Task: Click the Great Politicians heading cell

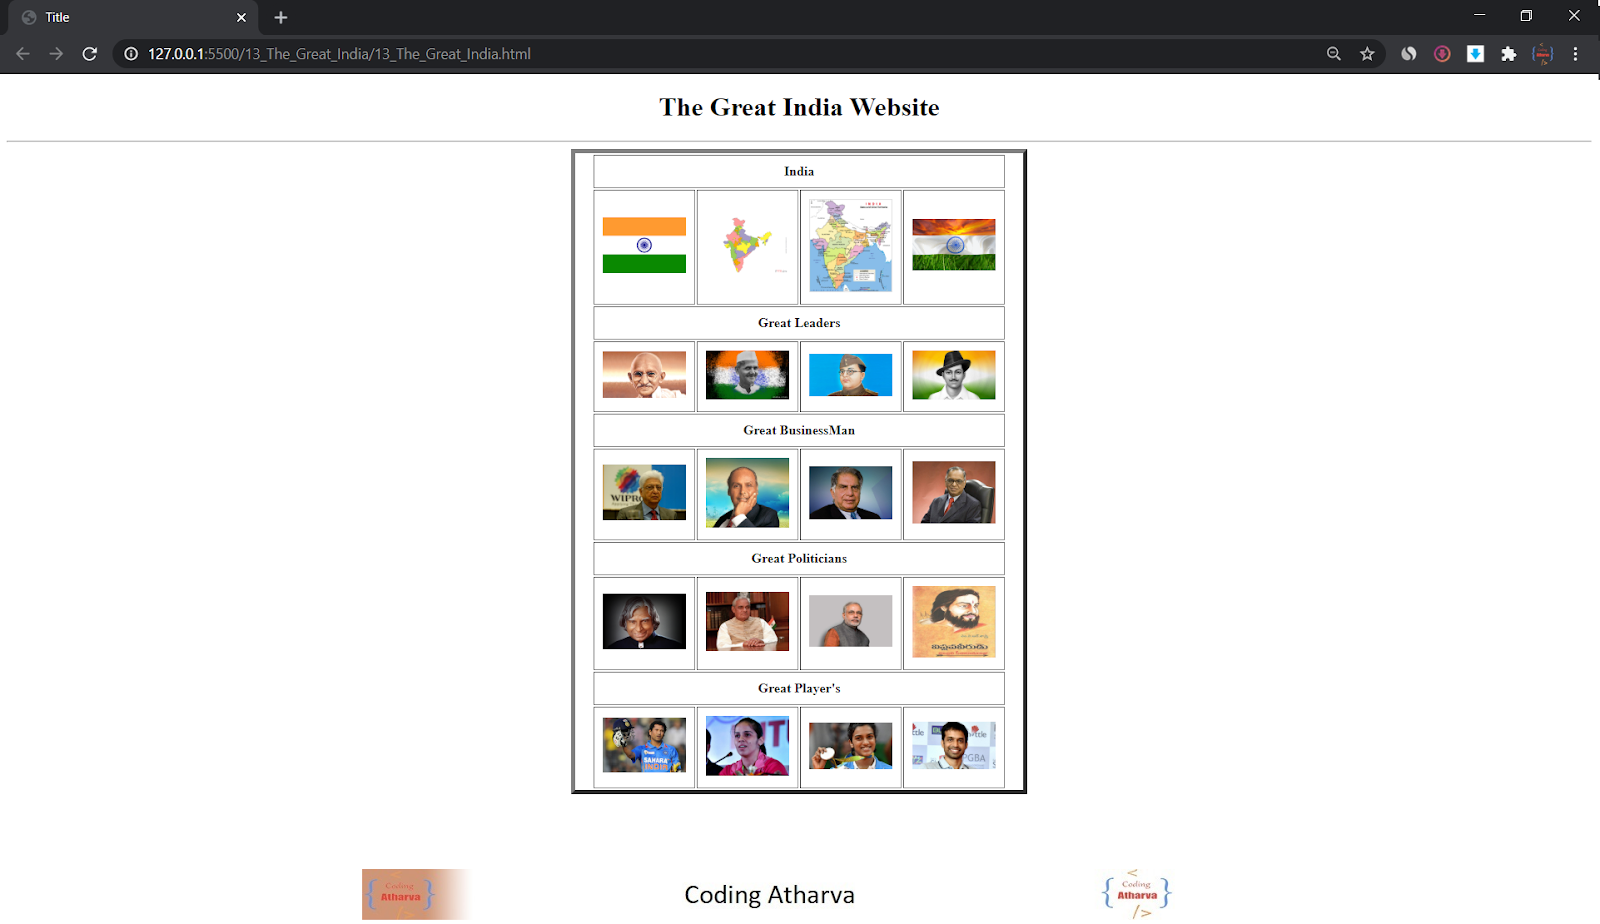Action: pyautogui.click(x=799, y=558)
